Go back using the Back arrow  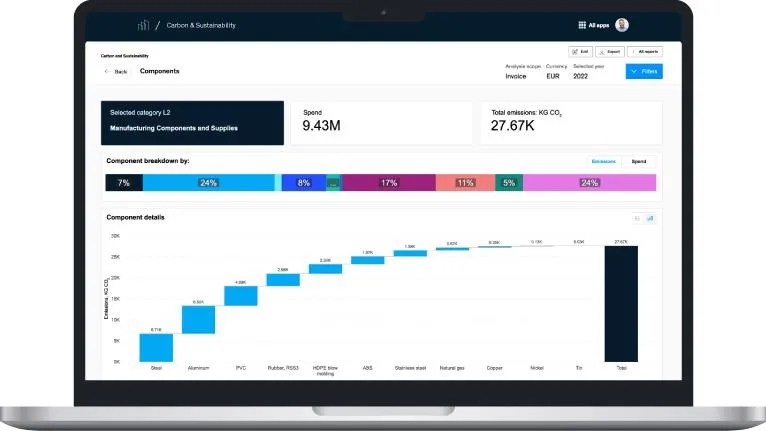coord(116,71)
